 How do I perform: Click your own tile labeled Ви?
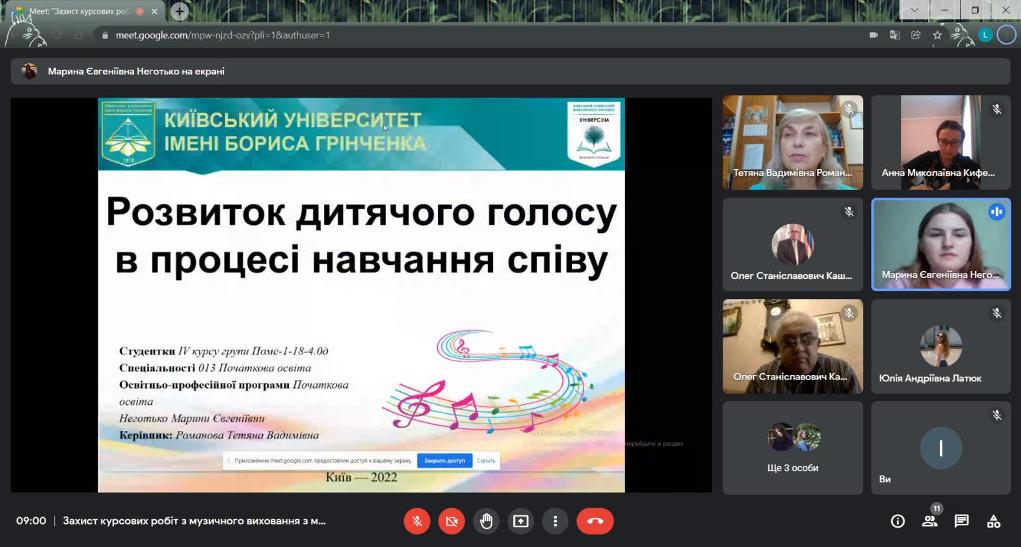click(941, 448)
